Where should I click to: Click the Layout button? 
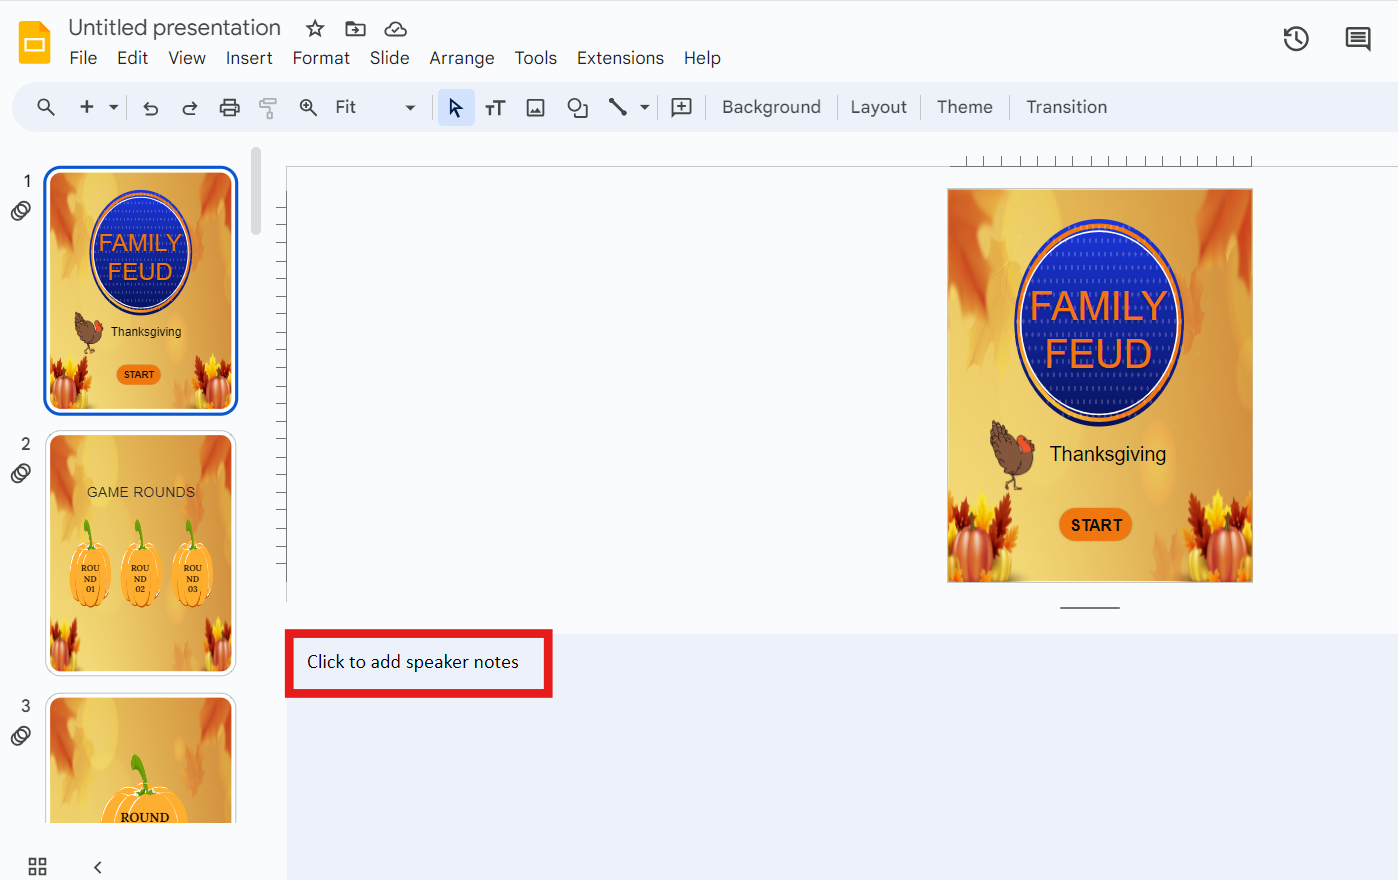pyautogui.click(x=878, y=107)
